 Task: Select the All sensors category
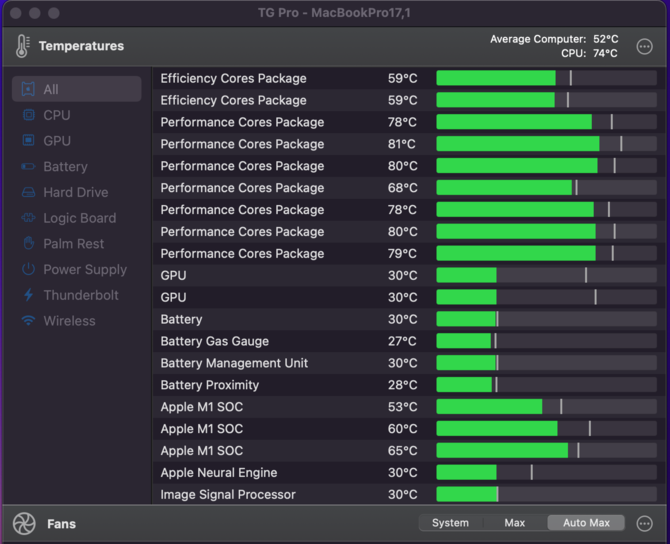pyautogui.click(x=76, y=89)
